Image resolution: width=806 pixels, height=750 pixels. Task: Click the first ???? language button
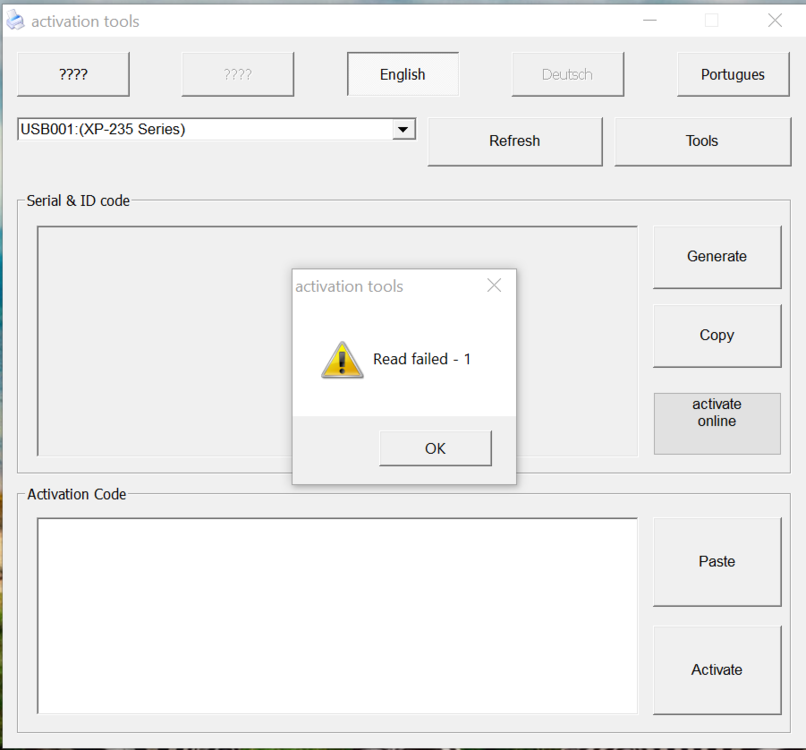coord(73,74)
